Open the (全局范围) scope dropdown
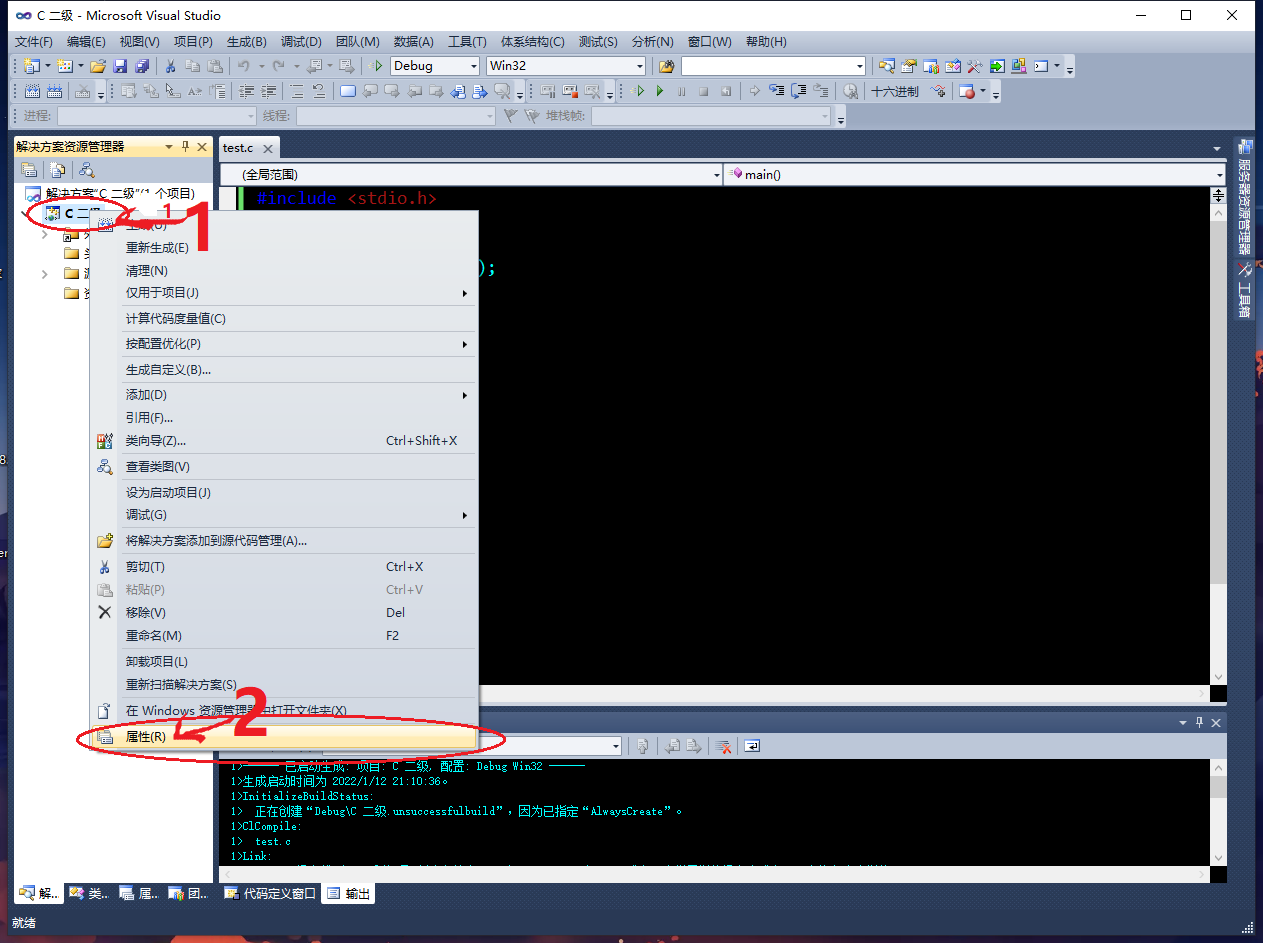 point(716,175)
